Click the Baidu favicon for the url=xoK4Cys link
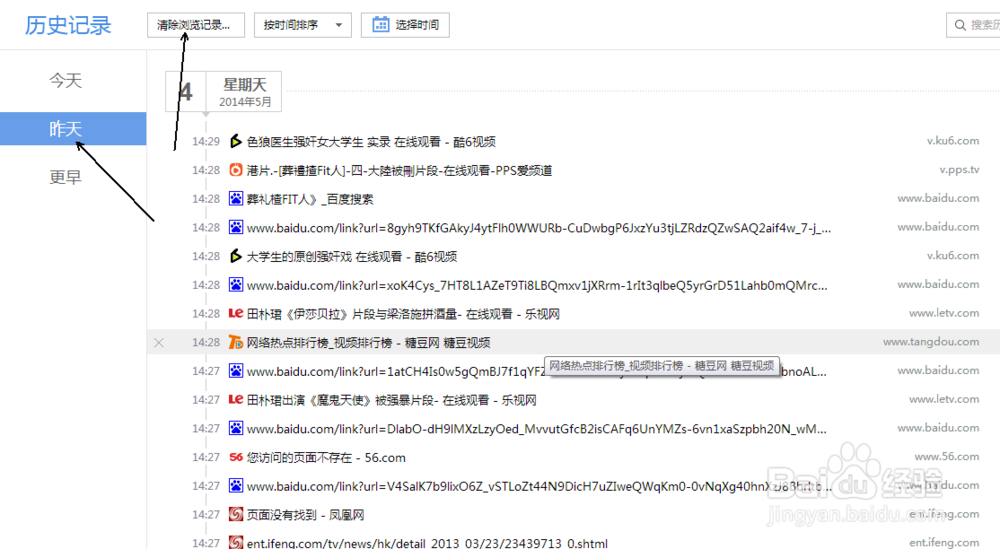The image size is (1000, 549). (235, 284)
